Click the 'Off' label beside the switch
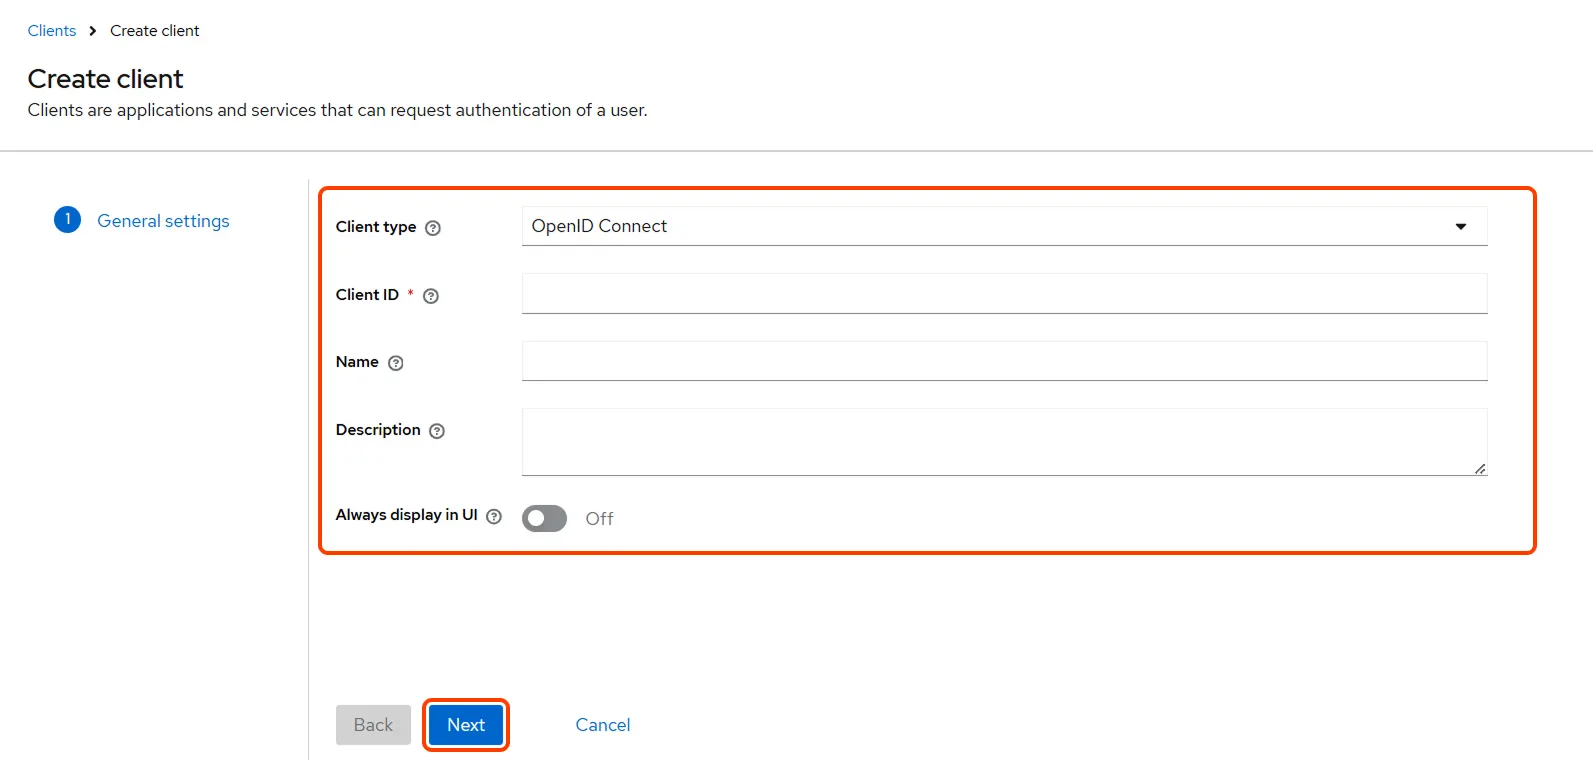 [599, 518]
